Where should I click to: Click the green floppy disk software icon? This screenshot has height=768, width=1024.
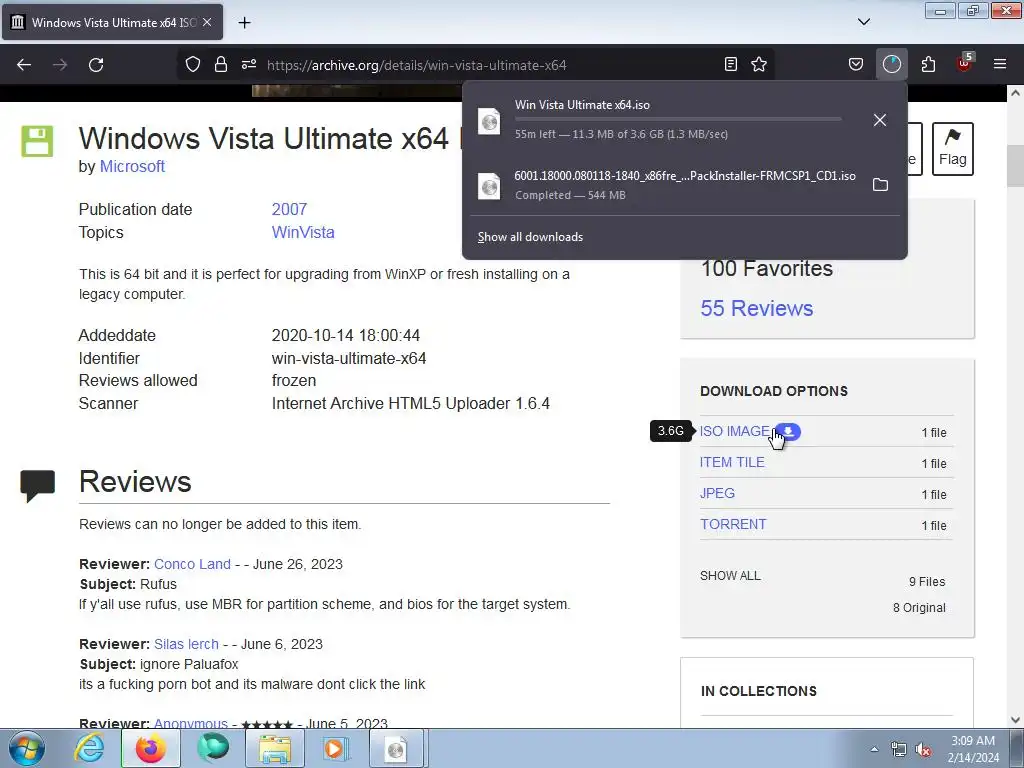(37, 141)
